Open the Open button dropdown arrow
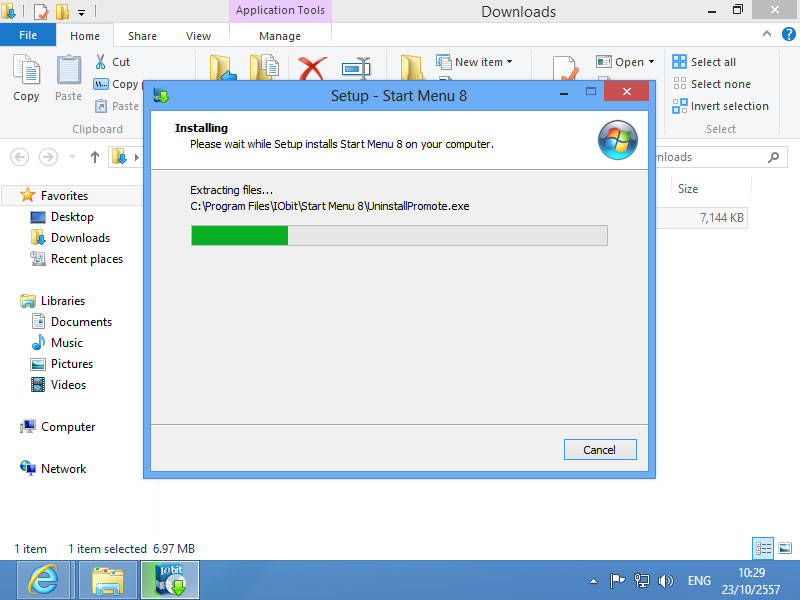 [652, 62]
